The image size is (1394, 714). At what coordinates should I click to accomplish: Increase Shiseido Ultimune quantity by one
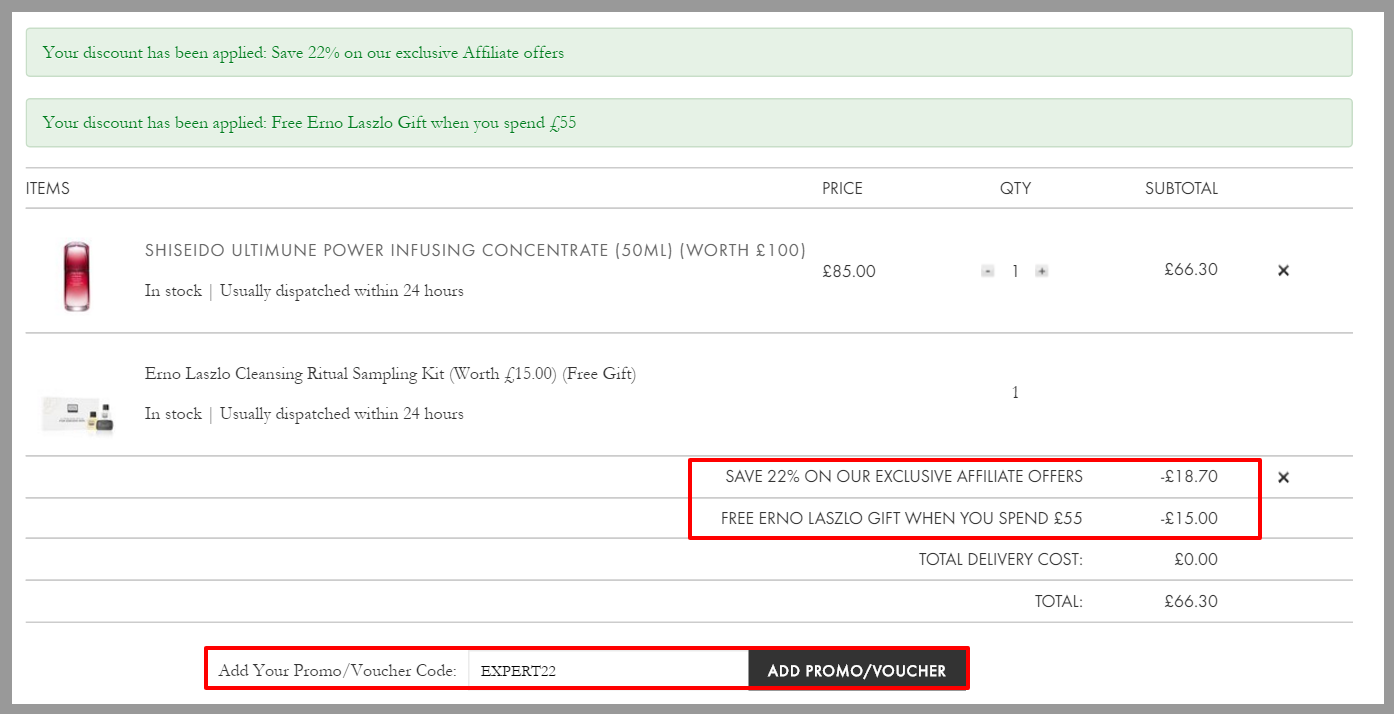1041,271
